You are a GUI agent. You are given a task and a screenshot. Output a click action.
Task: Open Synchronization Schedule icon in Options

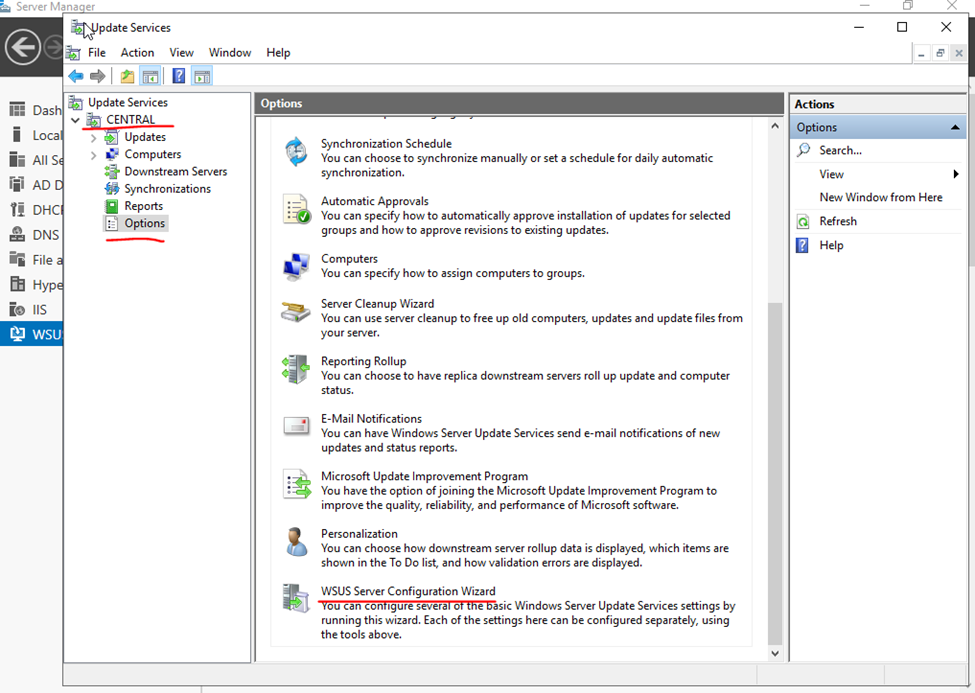tap(297, 152)
